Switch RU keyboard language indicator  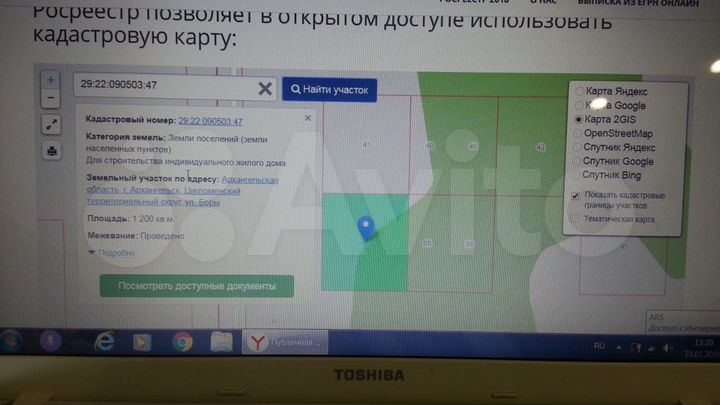599,346
